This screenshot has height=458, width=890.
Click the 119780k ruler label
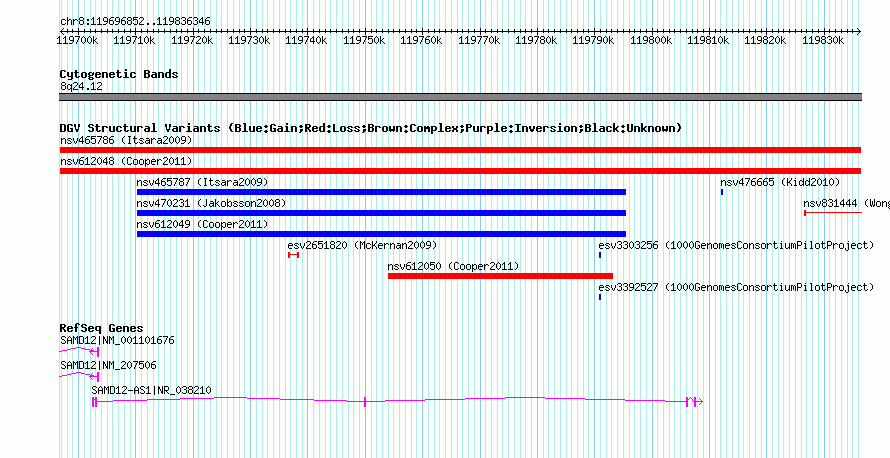tap(536, 40)
